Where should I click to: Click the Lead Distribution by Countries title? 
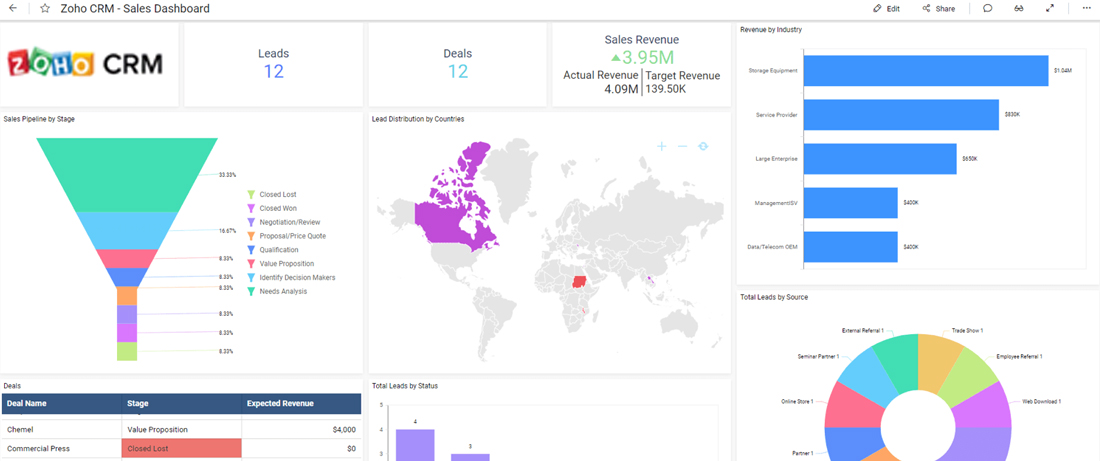(x=418, y=119)
